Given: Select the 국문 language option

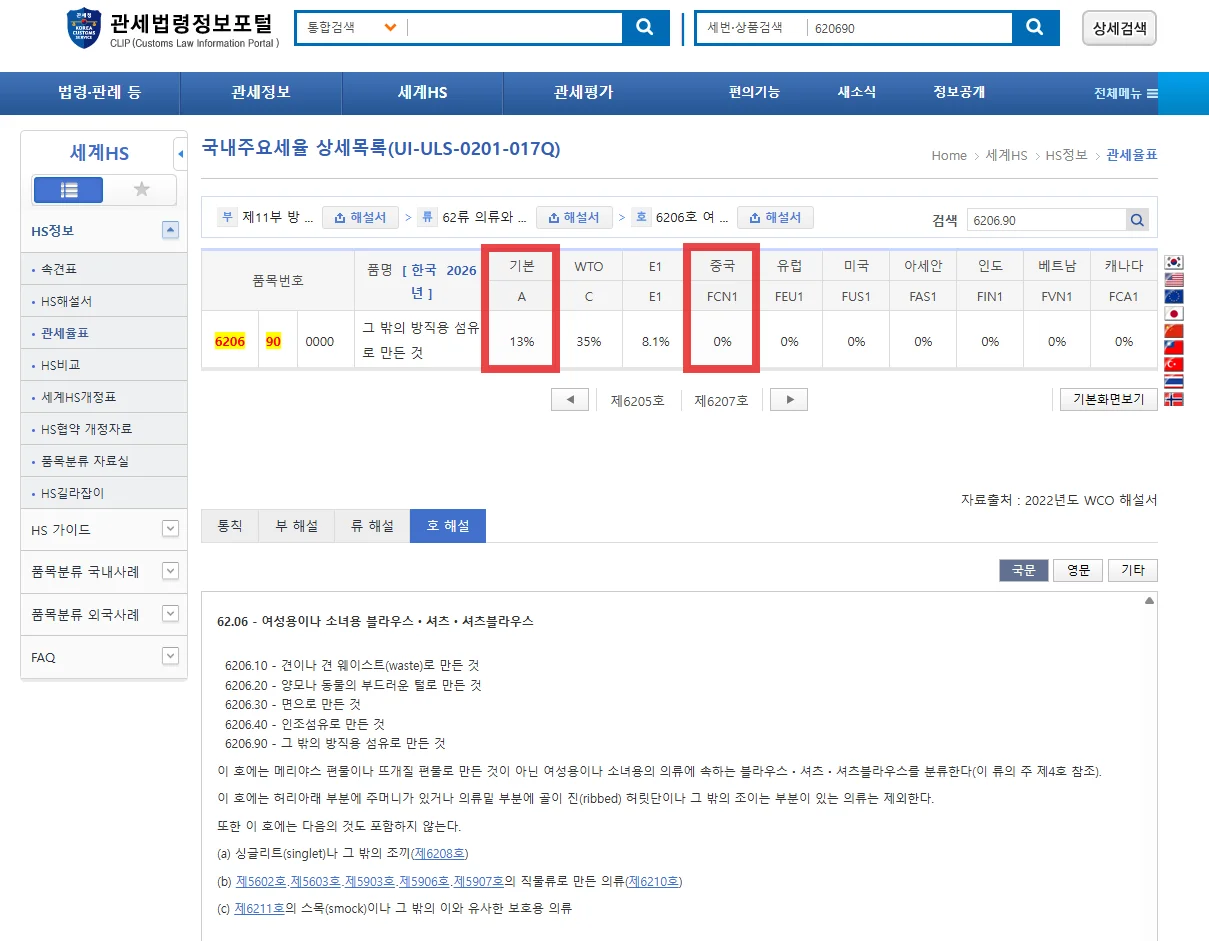Looking at the screenshot, I should click(x=1023, y=570).
